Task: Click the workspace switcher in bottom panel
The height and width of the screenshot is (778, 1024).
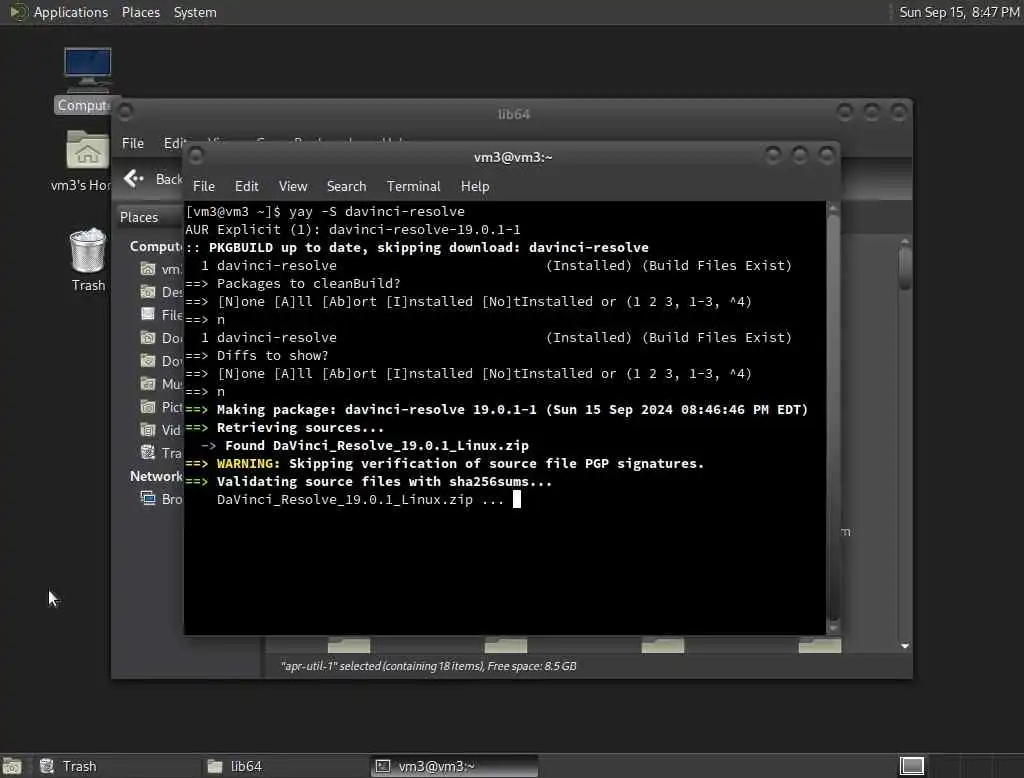Action: point(912,766)
